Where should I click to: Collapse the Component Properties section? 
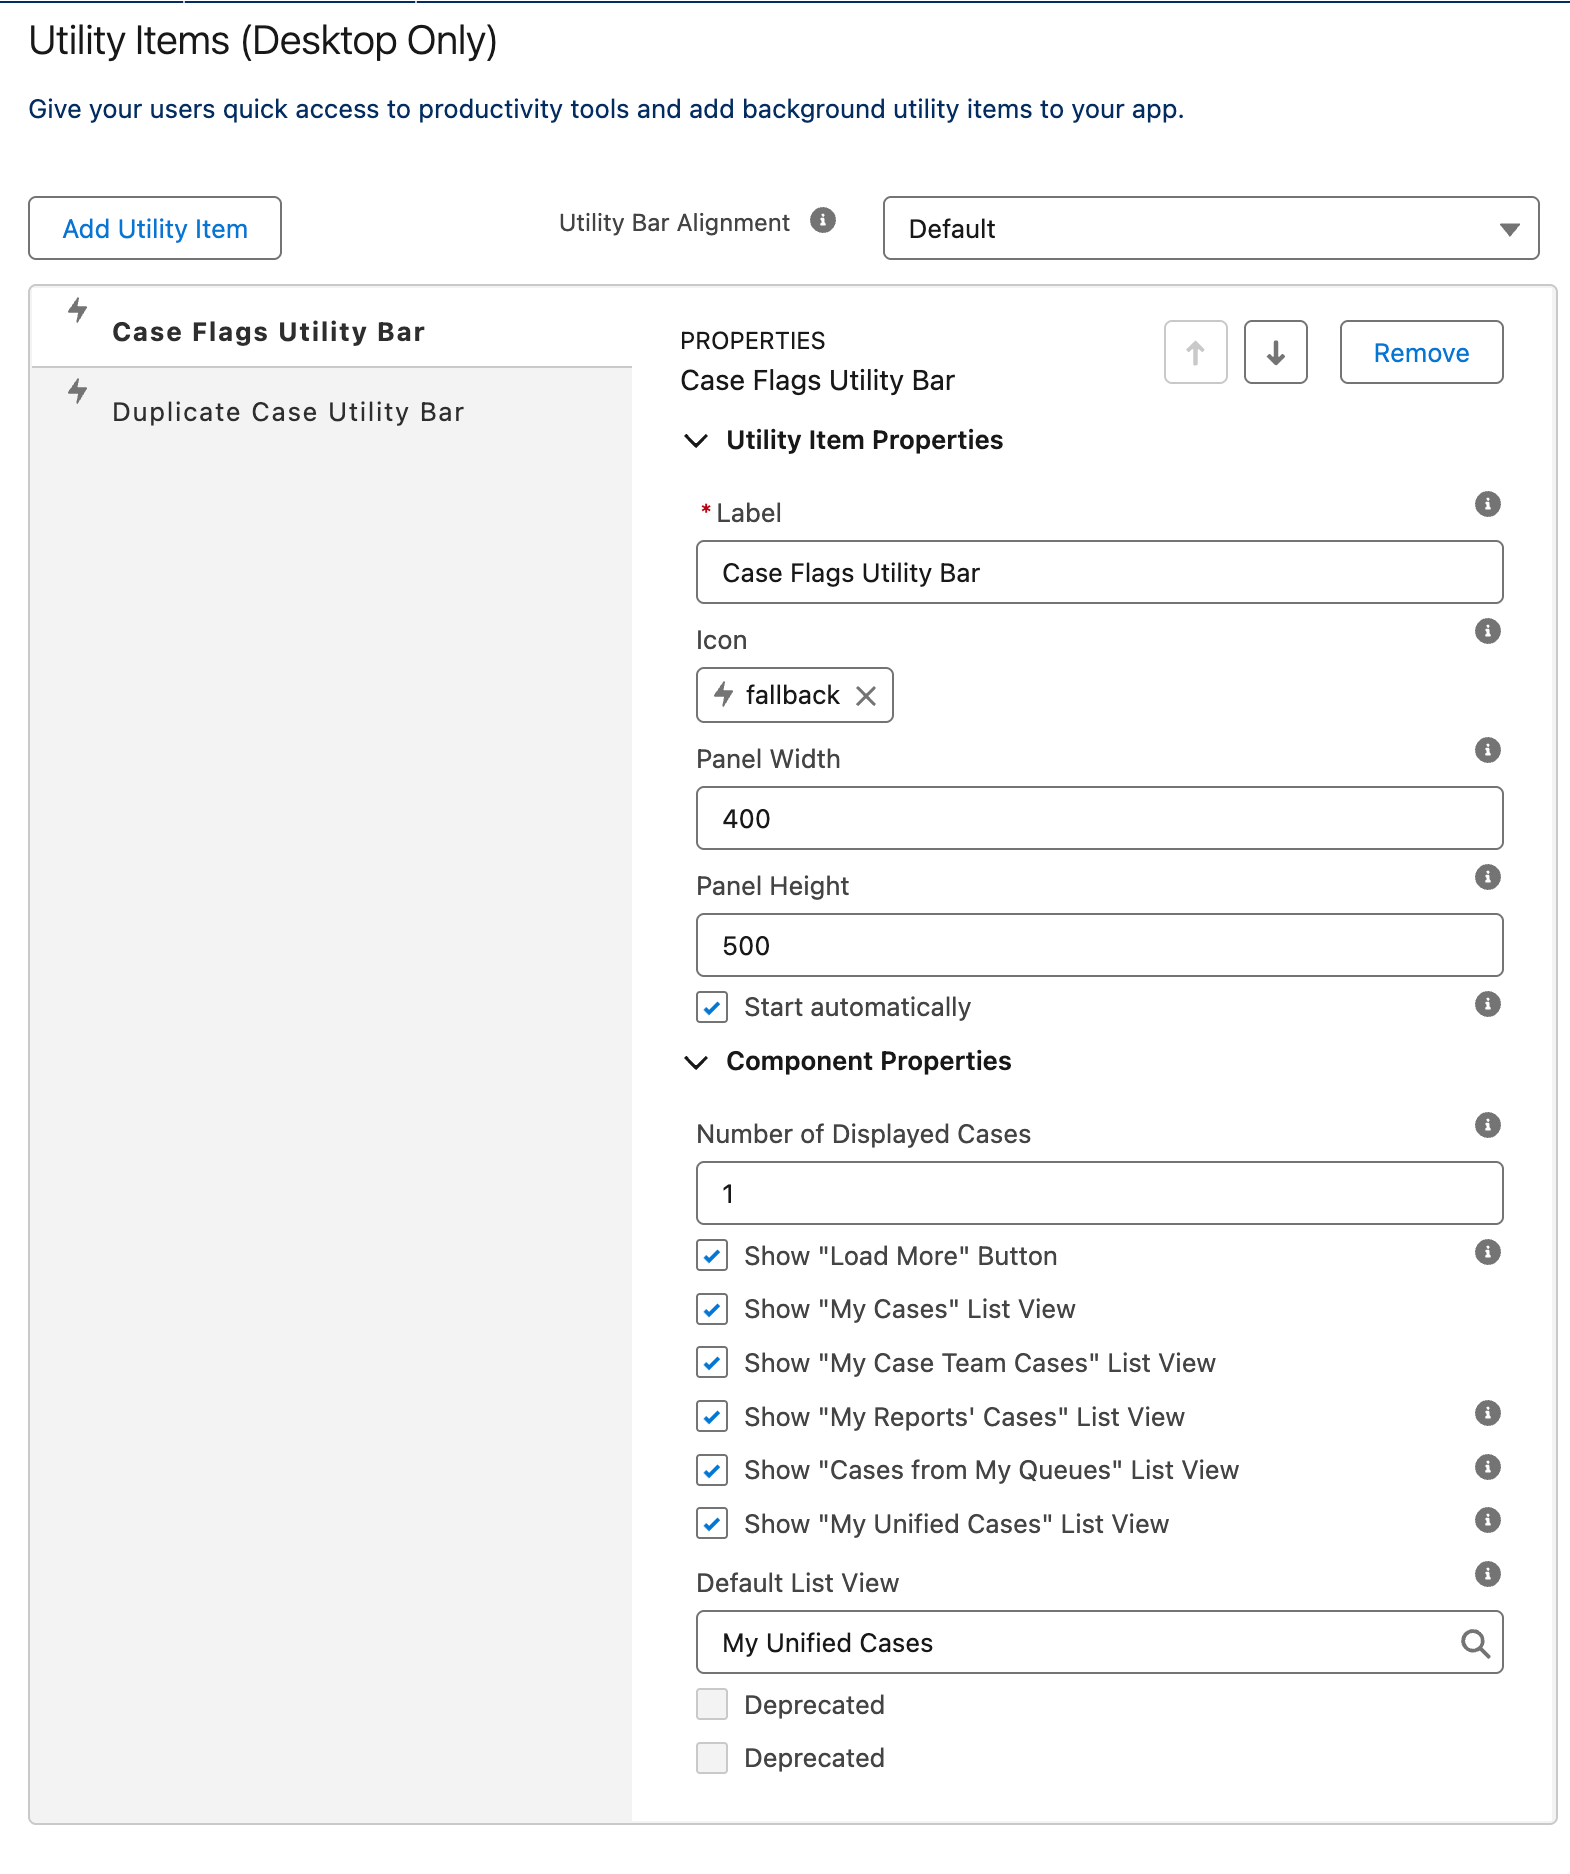pos(696,1061)
